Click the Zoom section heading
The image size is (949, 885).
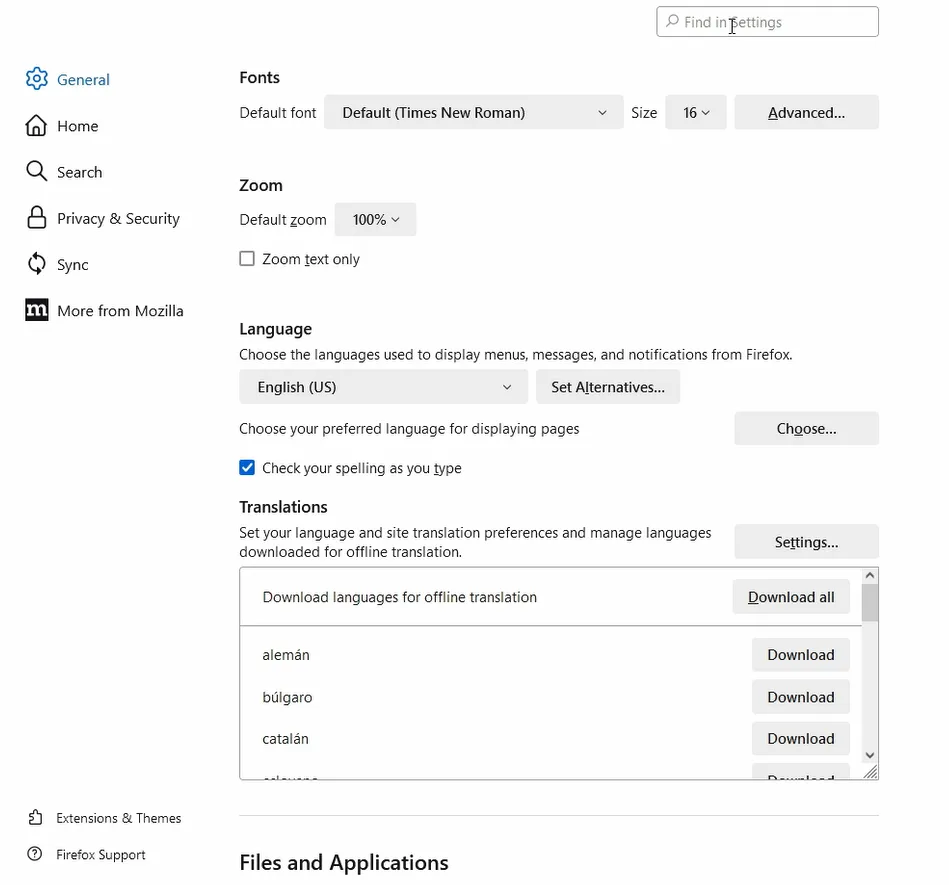pyautogui.click(x=261, y=185)
